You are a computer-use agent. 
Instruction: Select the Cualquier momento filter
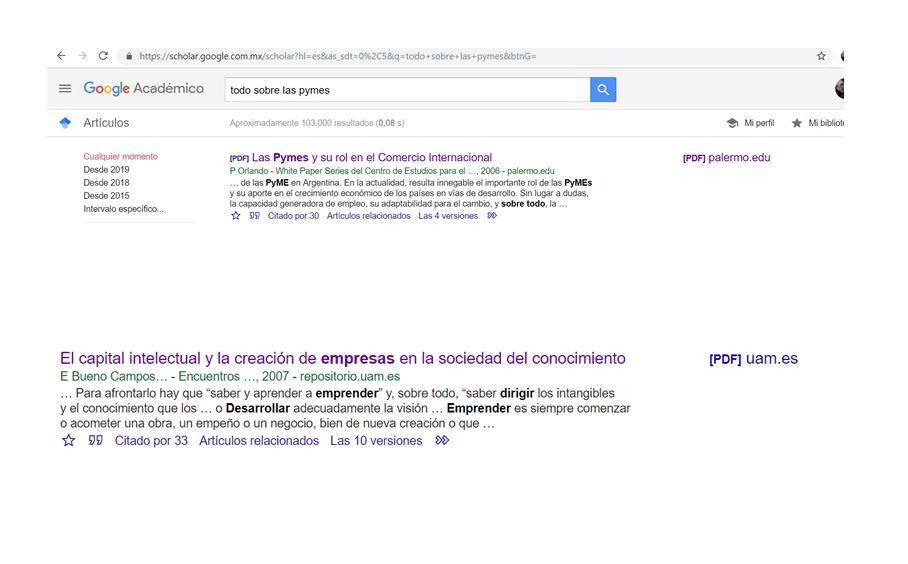point(120,157)
